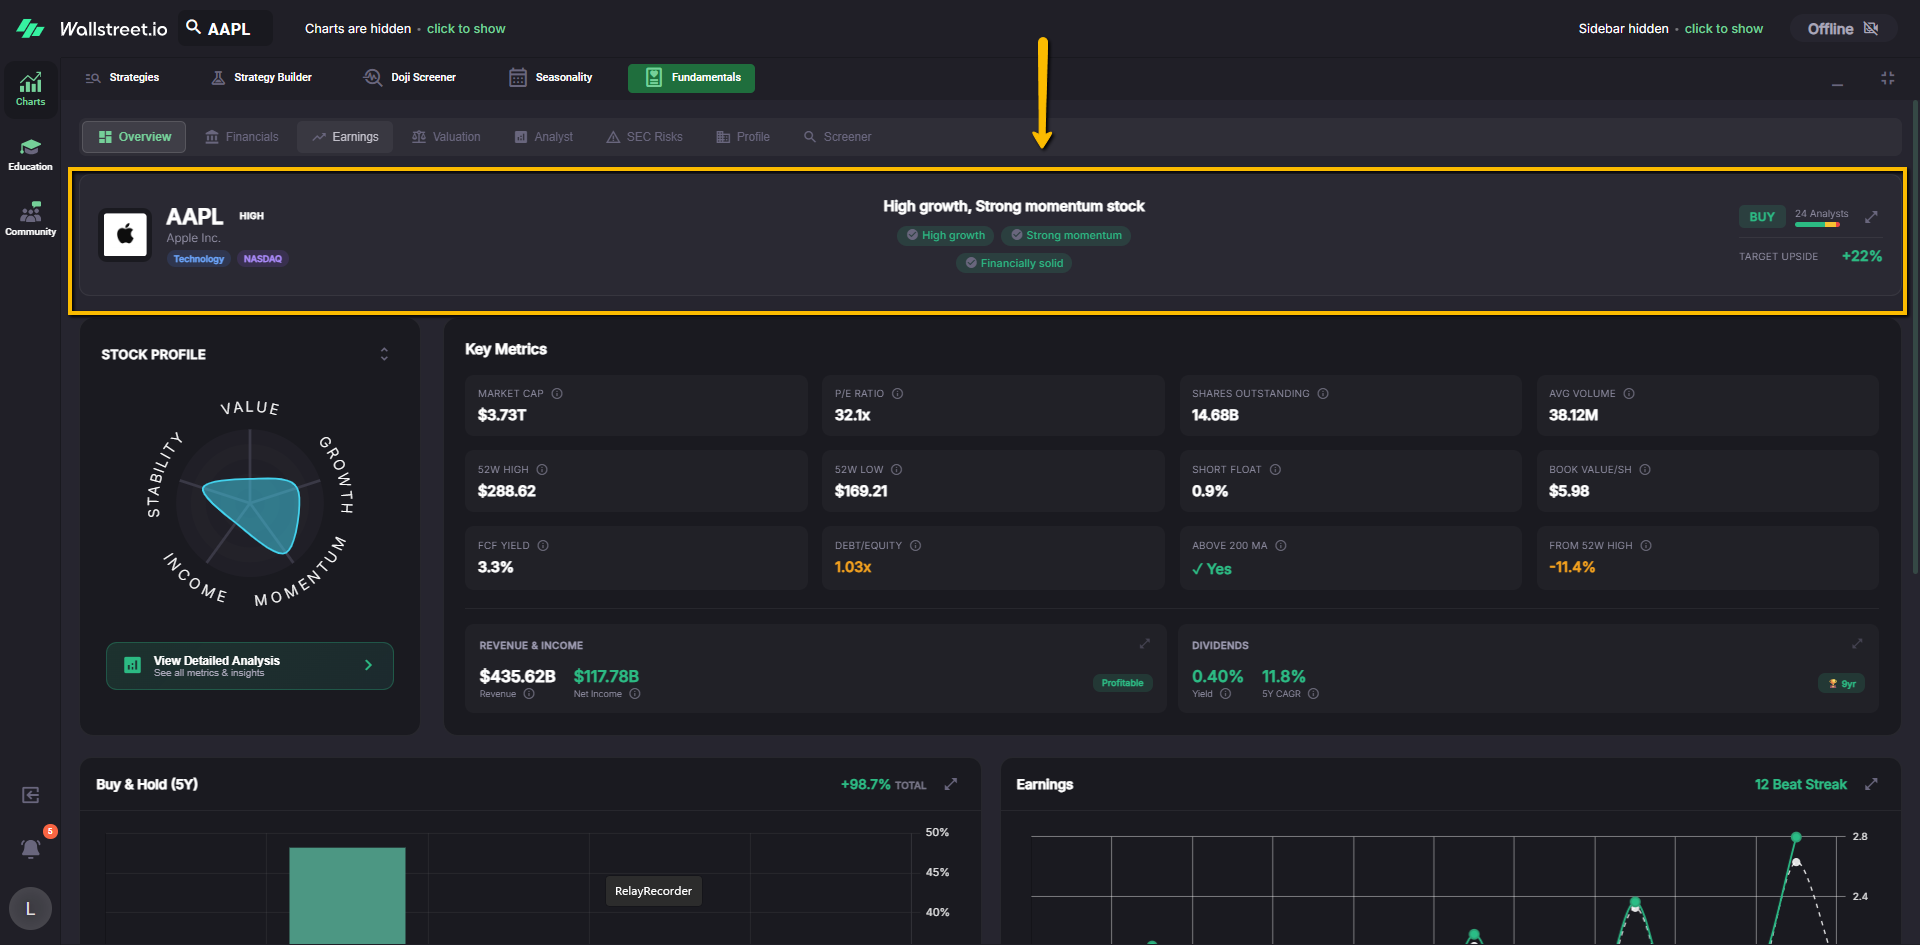The image size is (1920, 945).
Task: Switch to the Earnings tab
Action: click(x=345, y=137)
